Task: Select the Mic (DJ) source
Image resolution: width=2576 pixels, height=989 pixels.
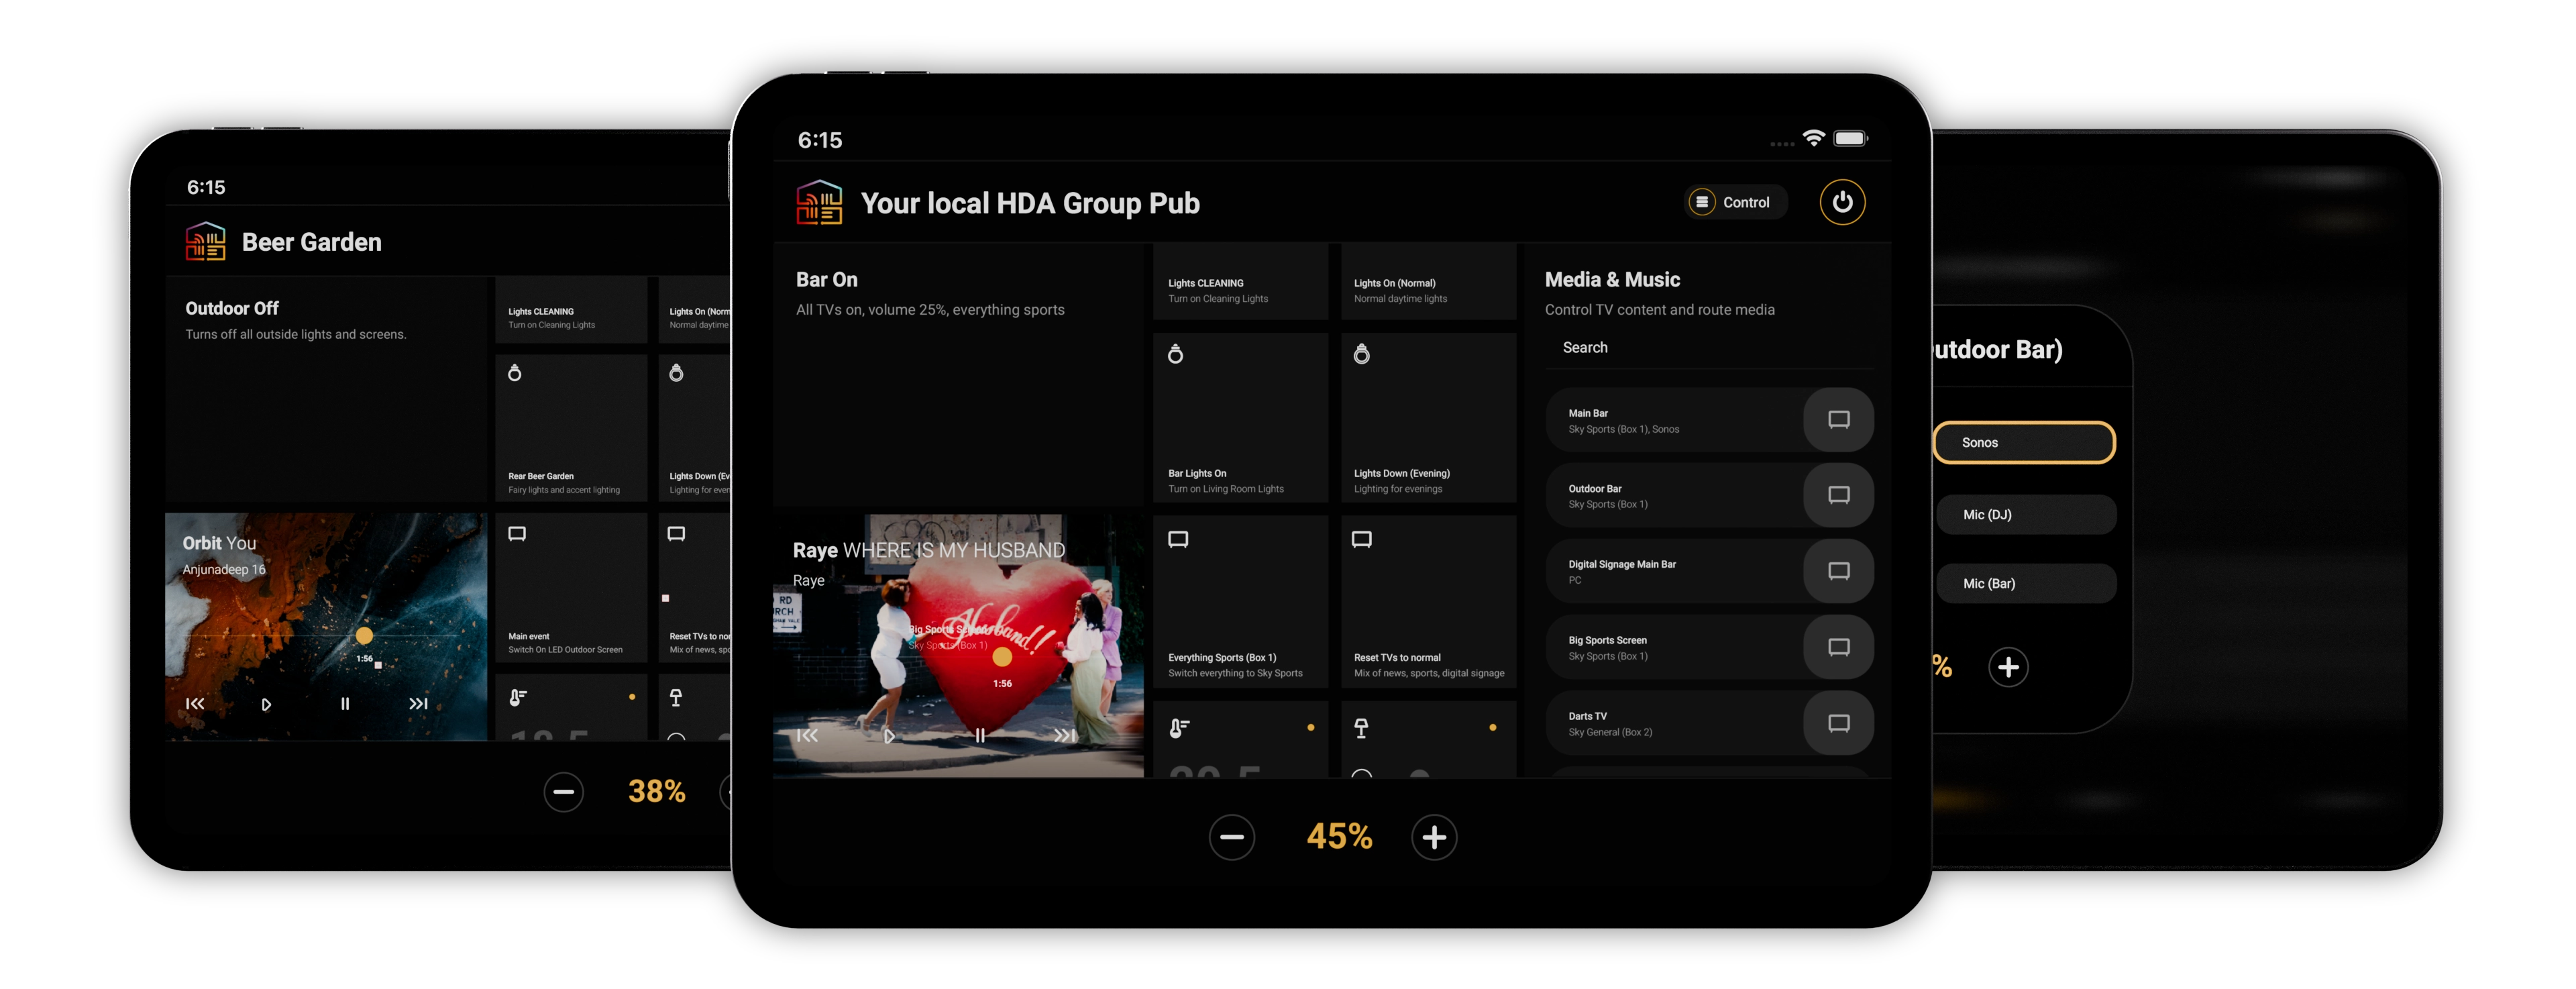Action: [x=2026, y=515]
